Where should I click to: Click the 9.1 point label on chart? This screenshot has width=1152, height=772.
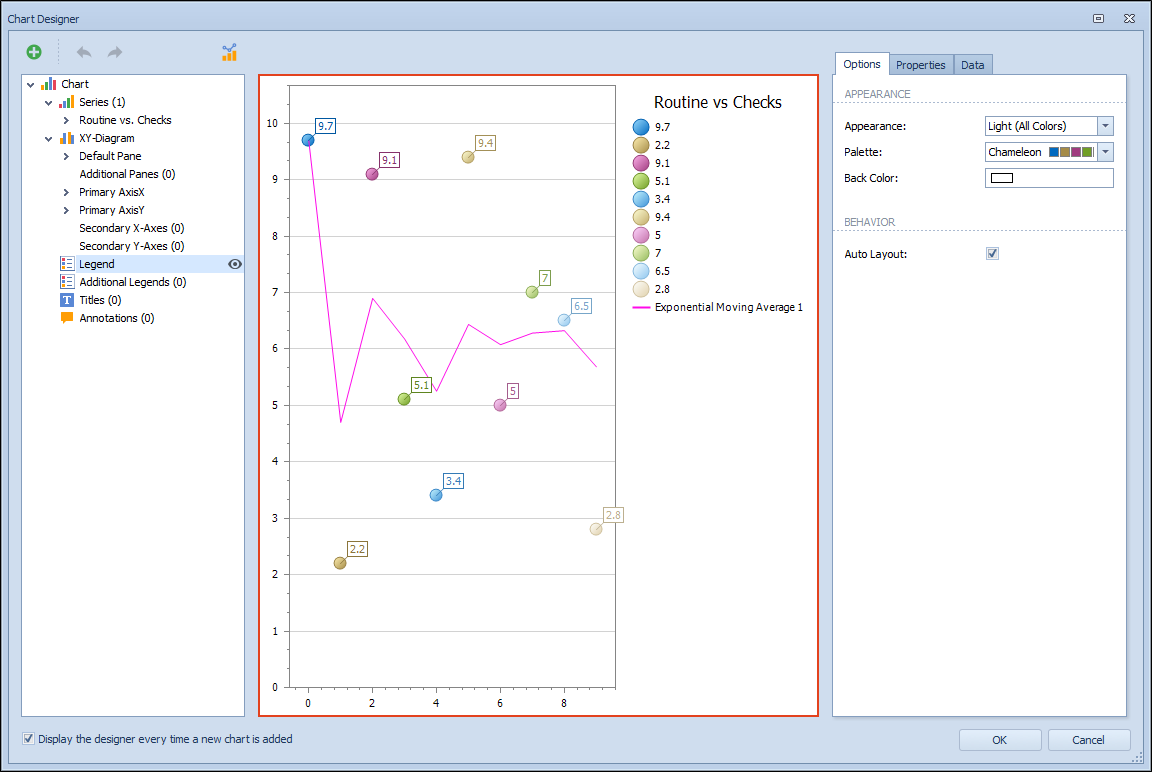point(389,160)
